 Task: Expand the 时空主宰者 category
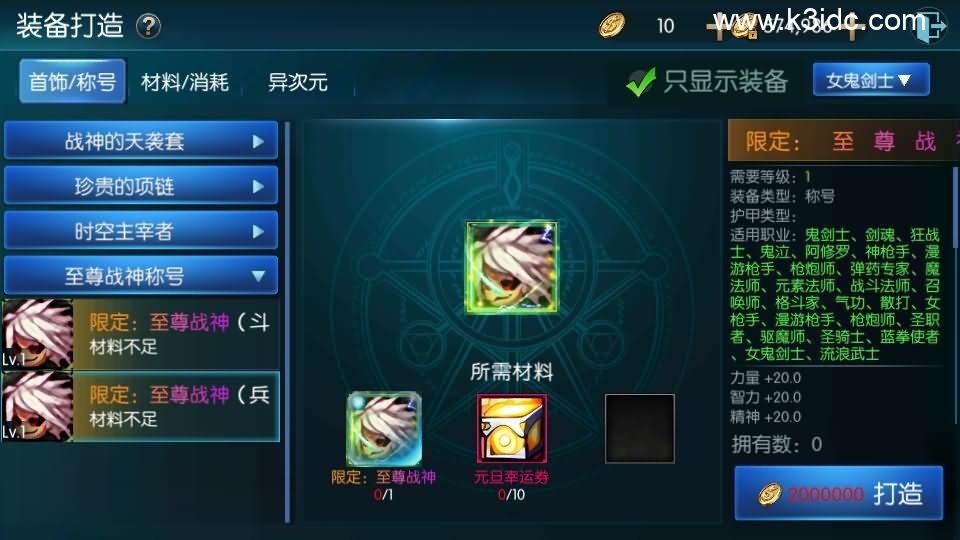click(x=141, y=231)
